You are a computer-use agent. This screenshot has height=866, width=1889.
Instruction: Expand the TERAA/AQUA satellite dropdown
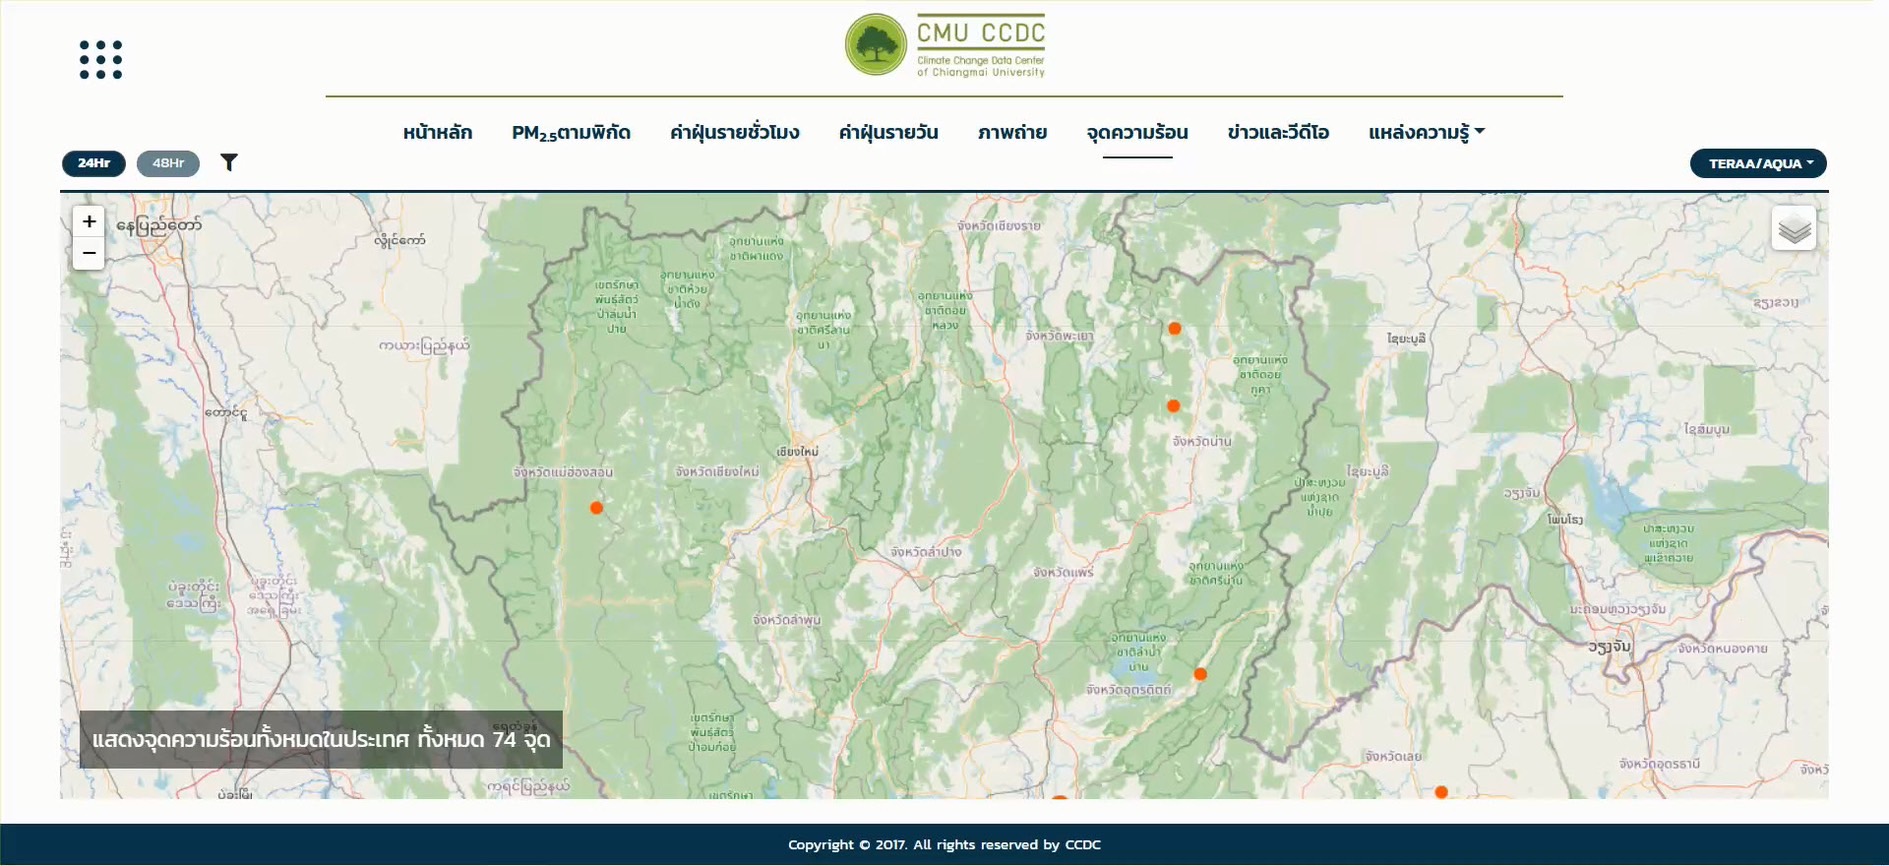[x=1758, y=163]
